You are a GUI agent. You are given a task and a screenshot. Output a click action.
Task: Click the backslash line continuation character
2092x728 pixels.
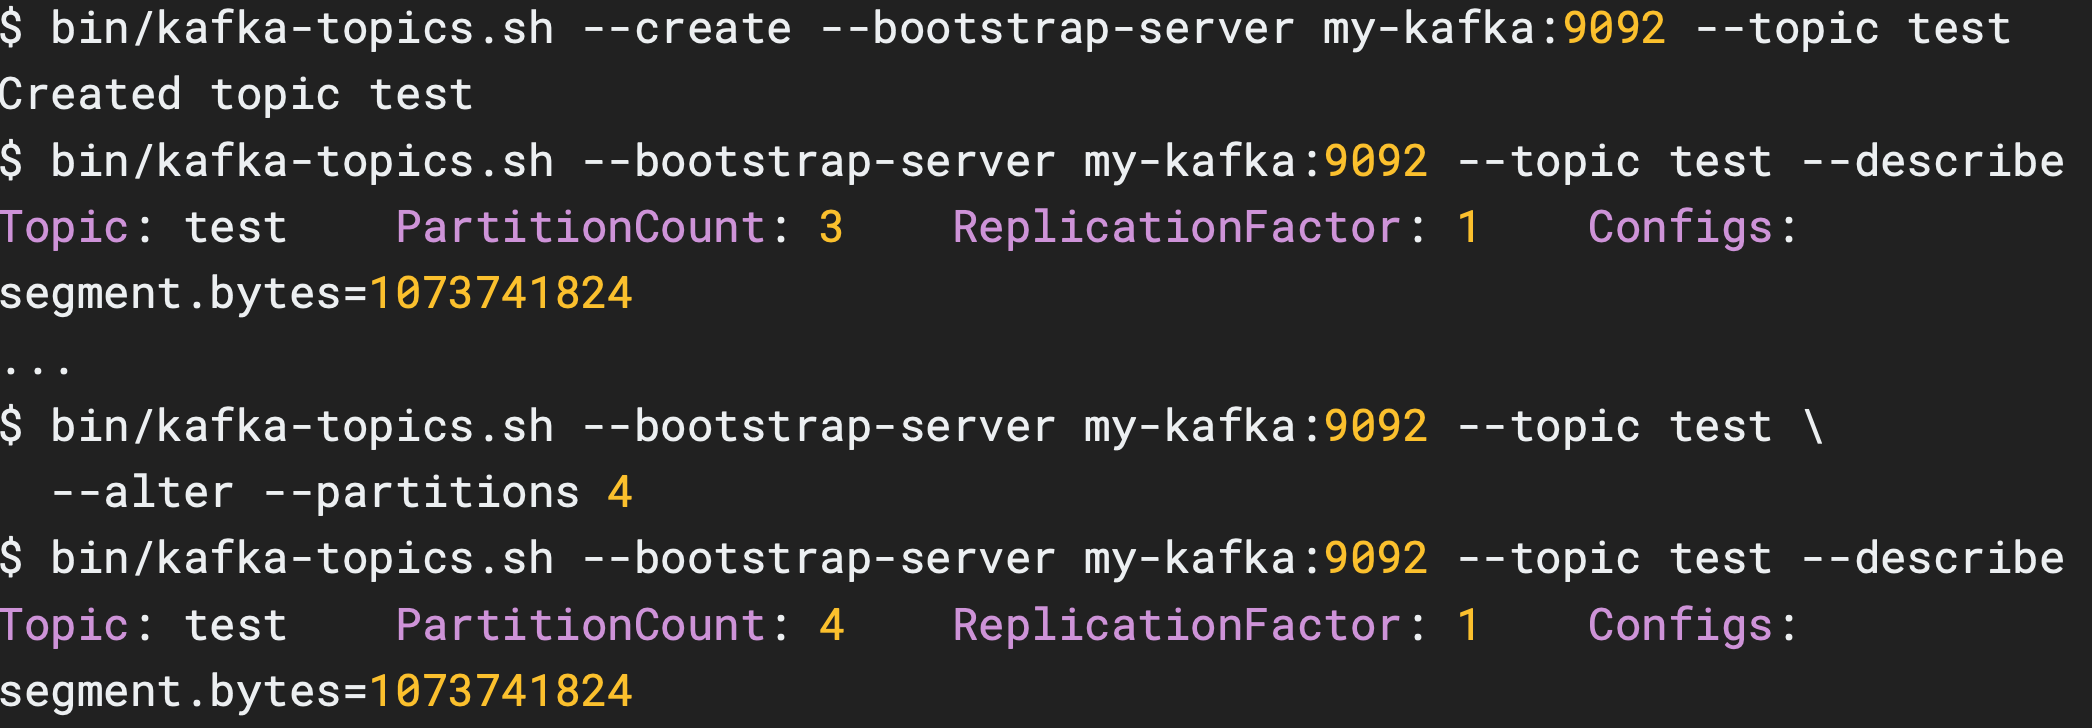[x=1813, y=427]
